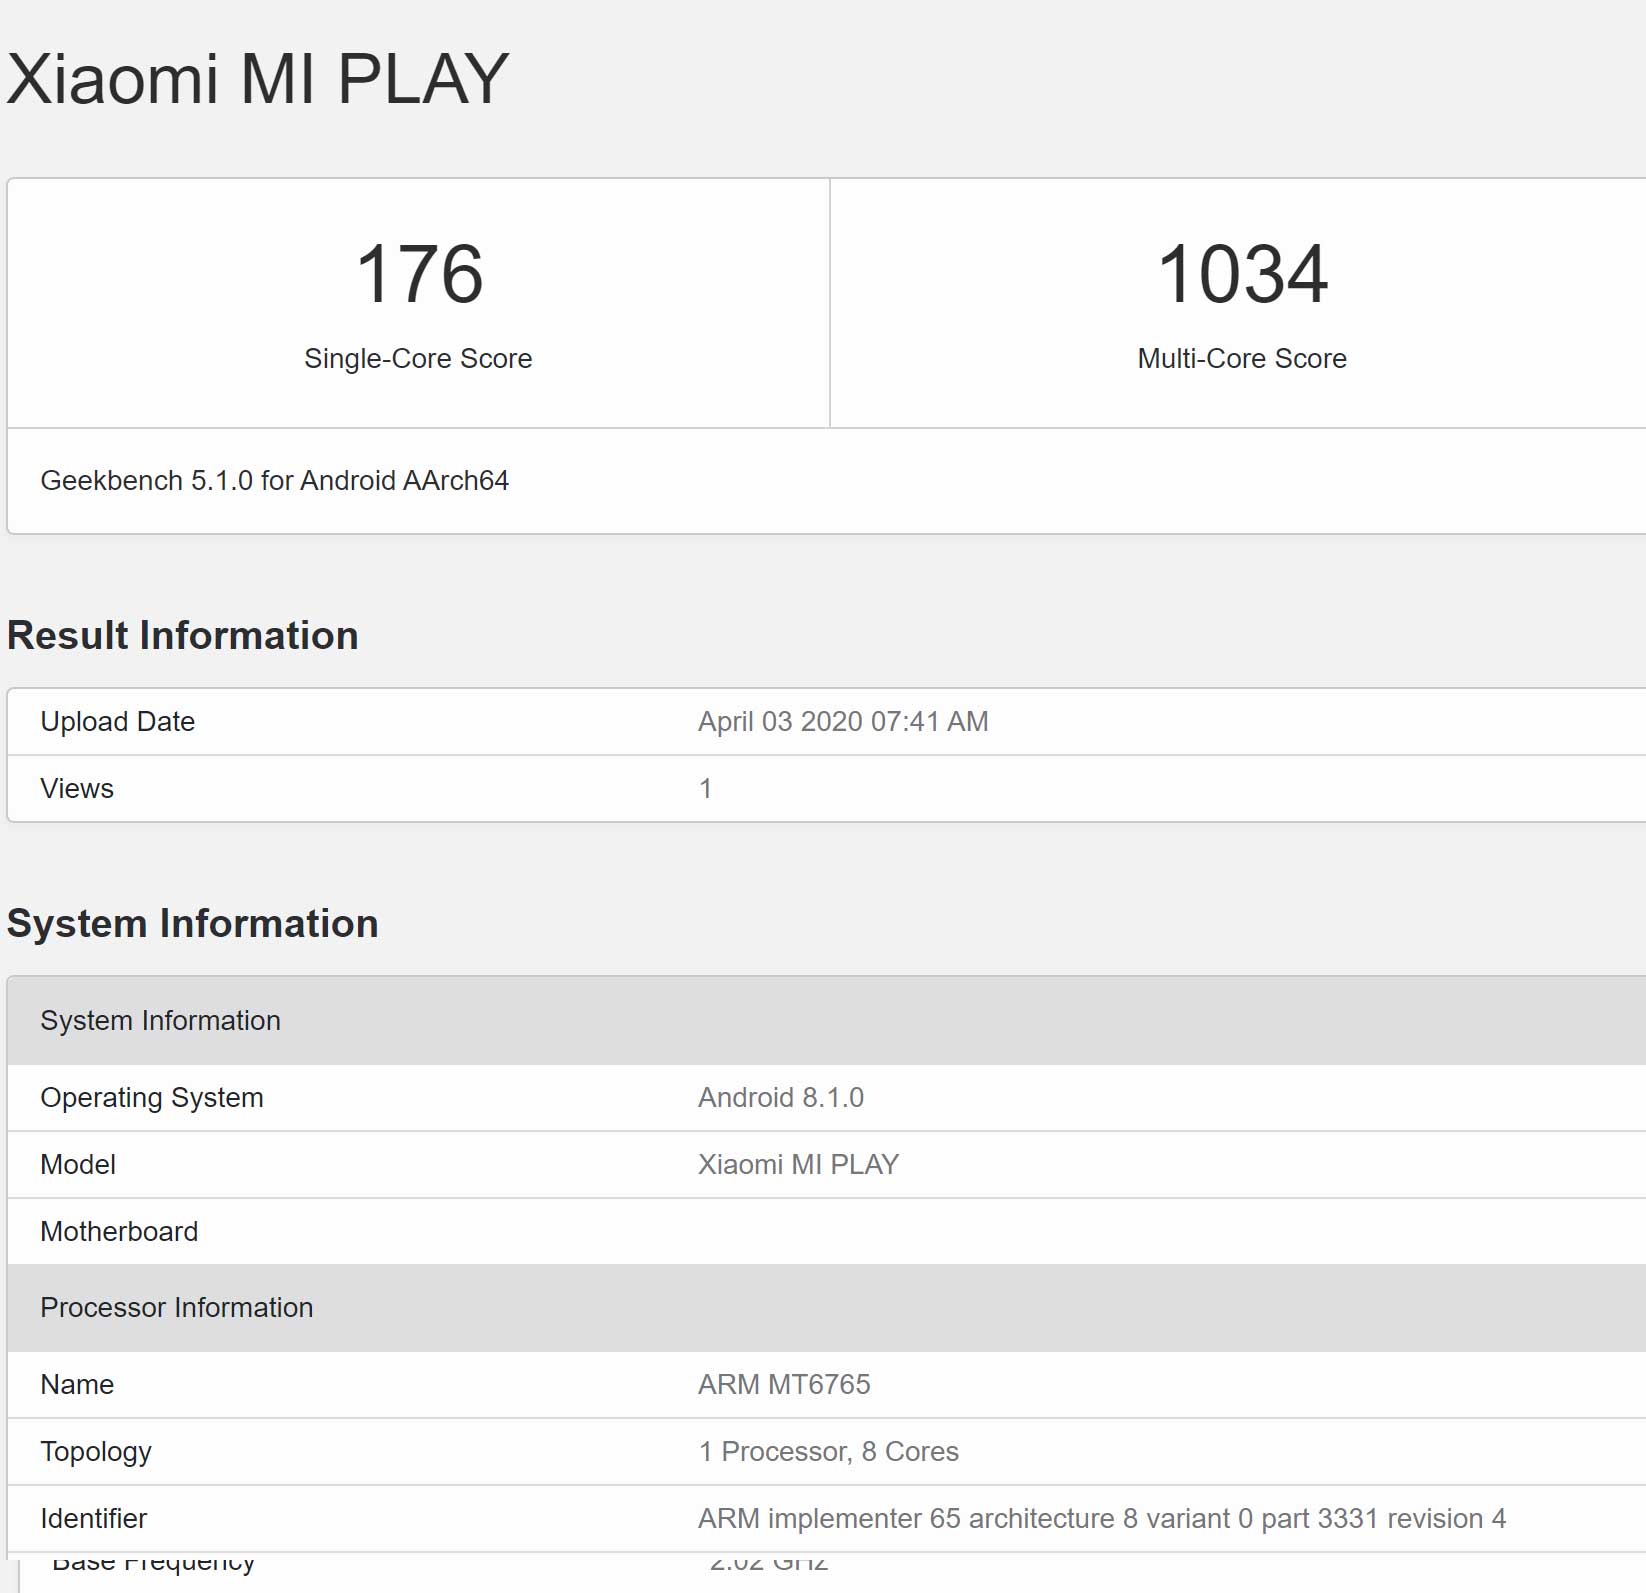1646x1593 pixels.
Task: Select the Single-Core Score label
Action: [x=418, y=358]
